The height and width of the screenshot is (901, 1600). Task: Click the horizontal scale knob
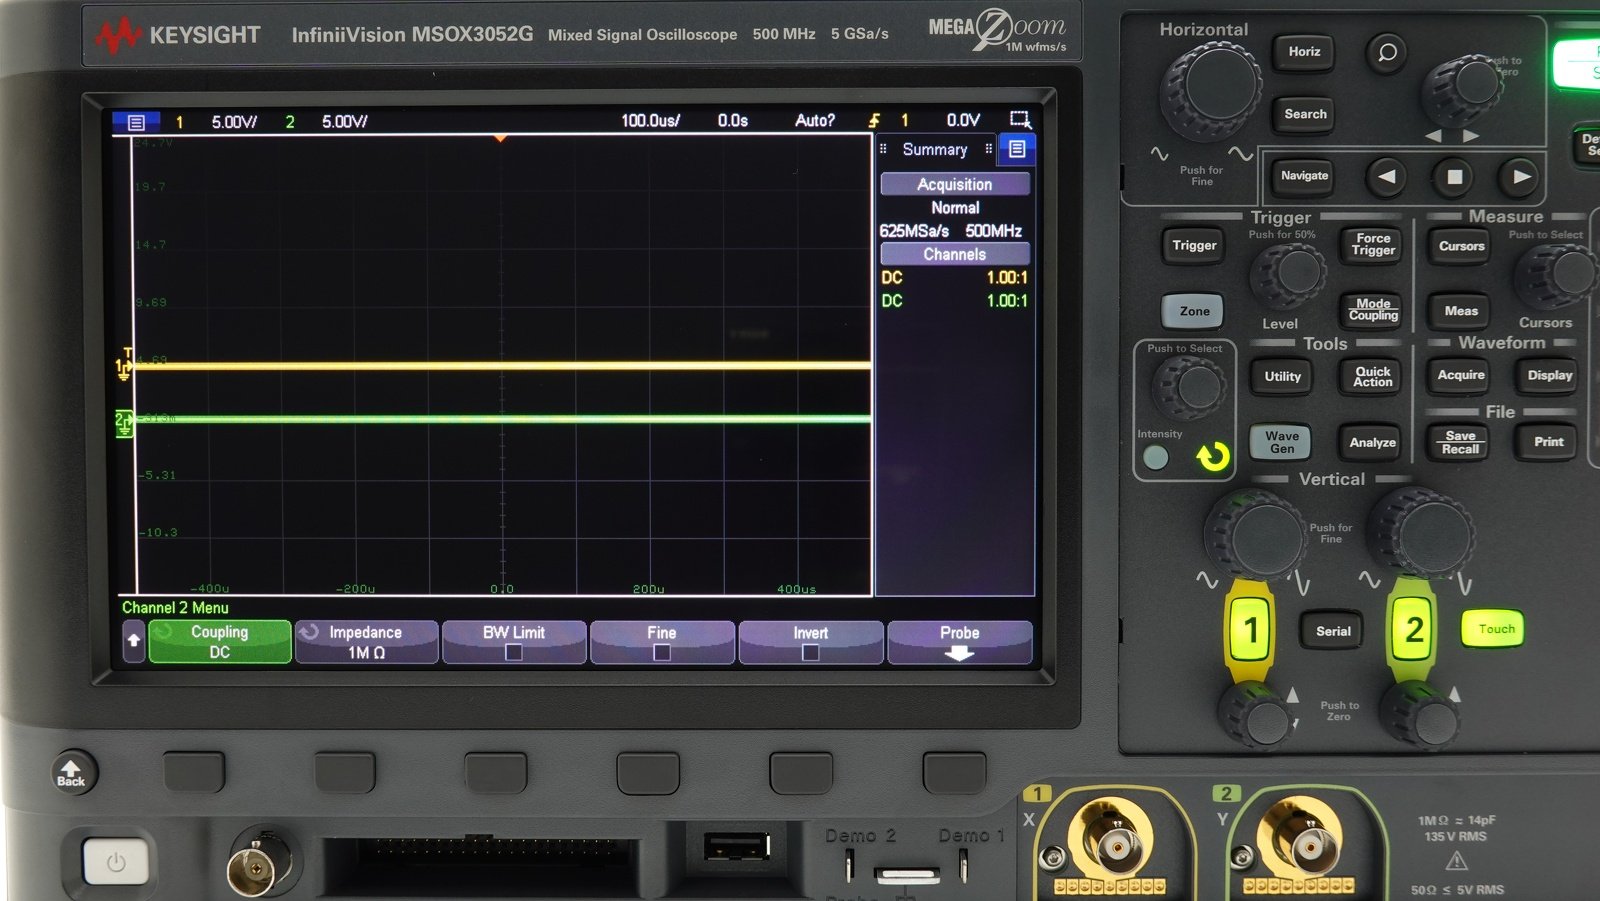click(x=1210, y=92)
